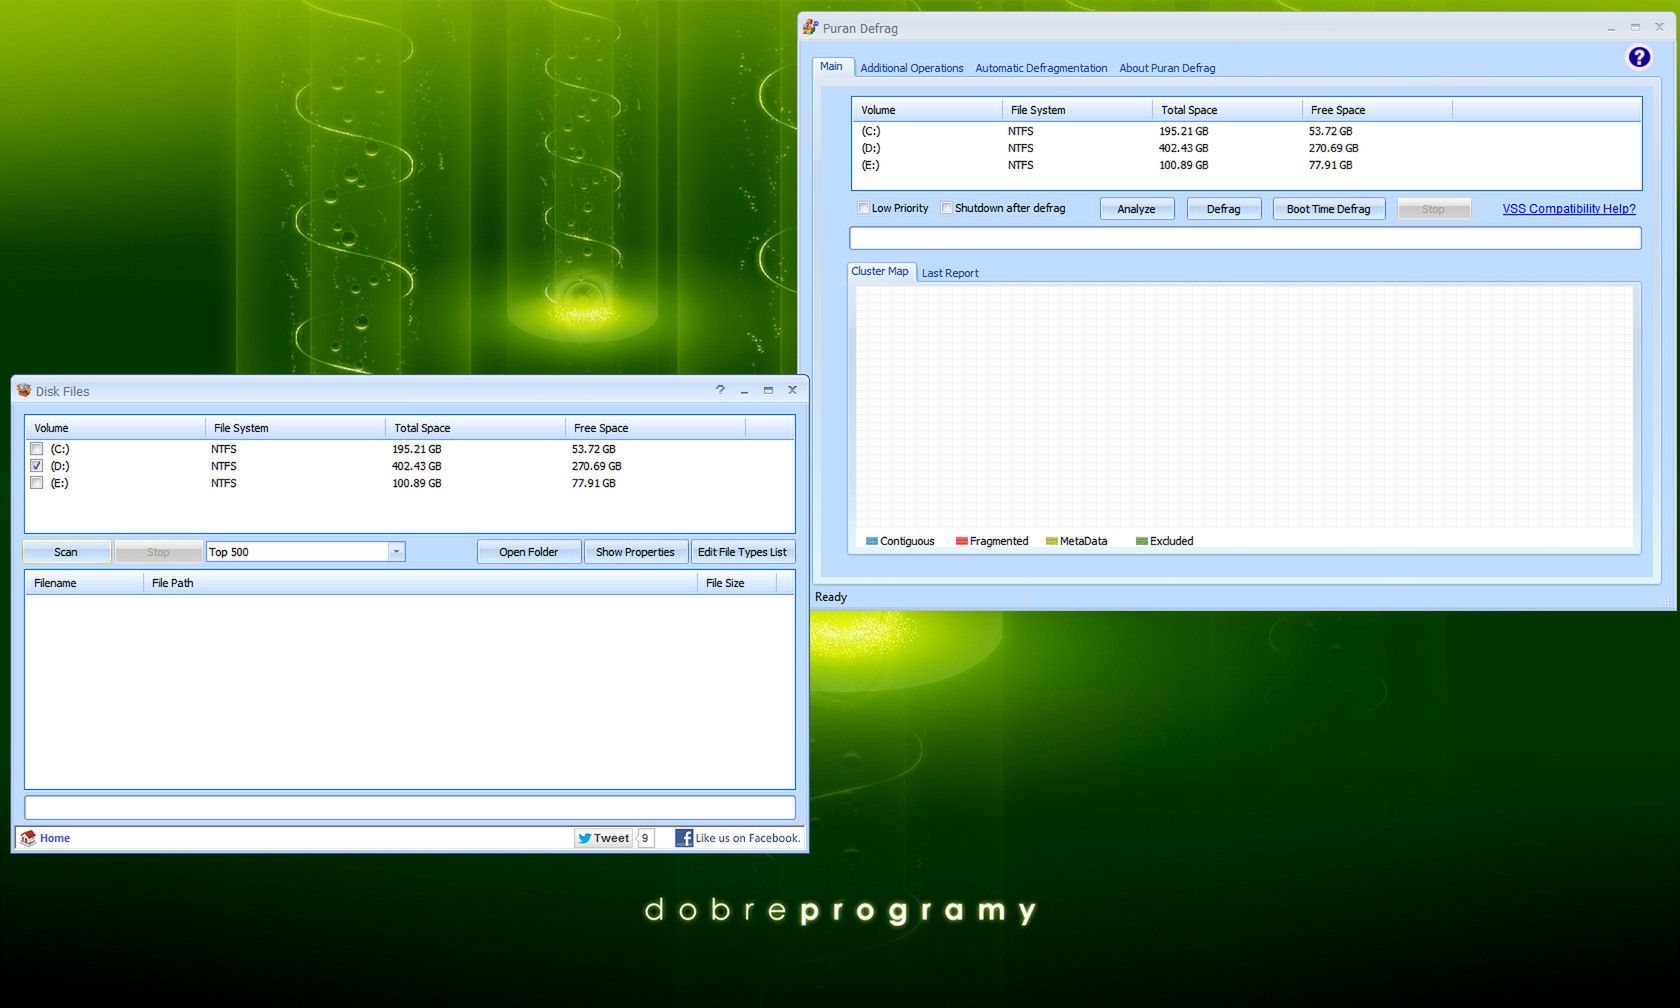
Task: Switch to the Main tab
Action: coord(831,66)
